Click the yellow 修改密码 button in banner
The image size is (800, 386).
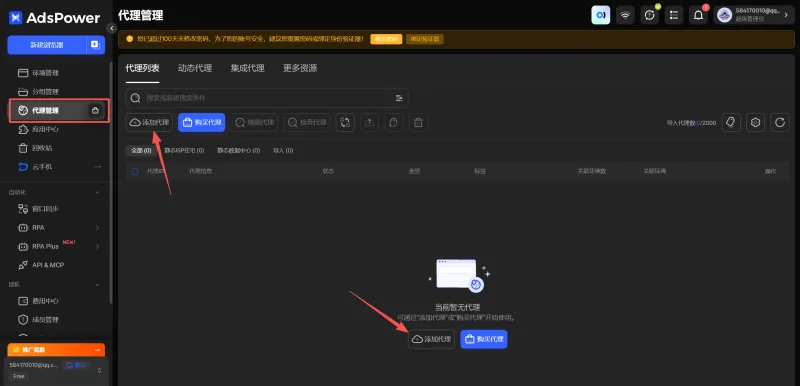pos(386,39)
